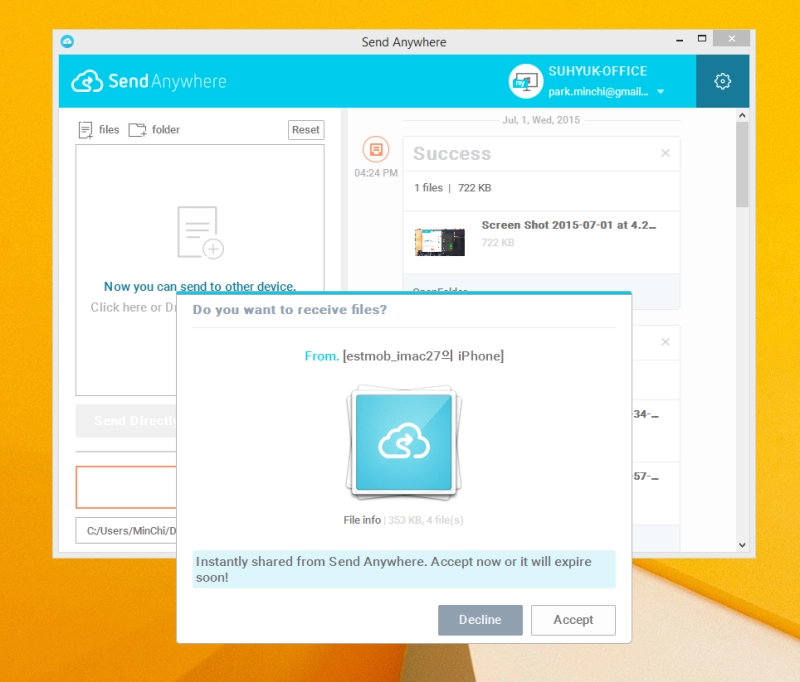
Task: Accept the incoming files
Action: click(573, 620)
